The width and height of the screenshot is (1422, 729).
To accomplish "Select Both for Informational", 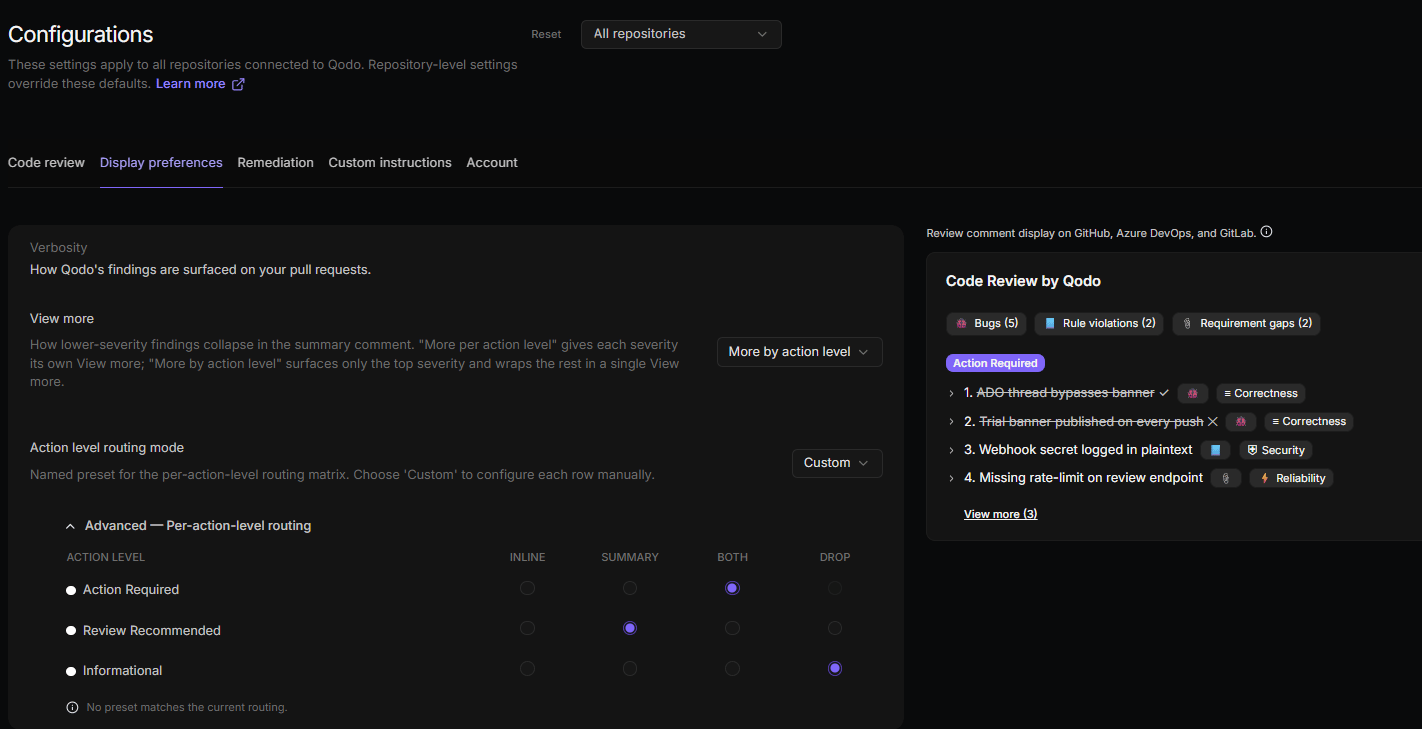I will click(x=732, y=668).
